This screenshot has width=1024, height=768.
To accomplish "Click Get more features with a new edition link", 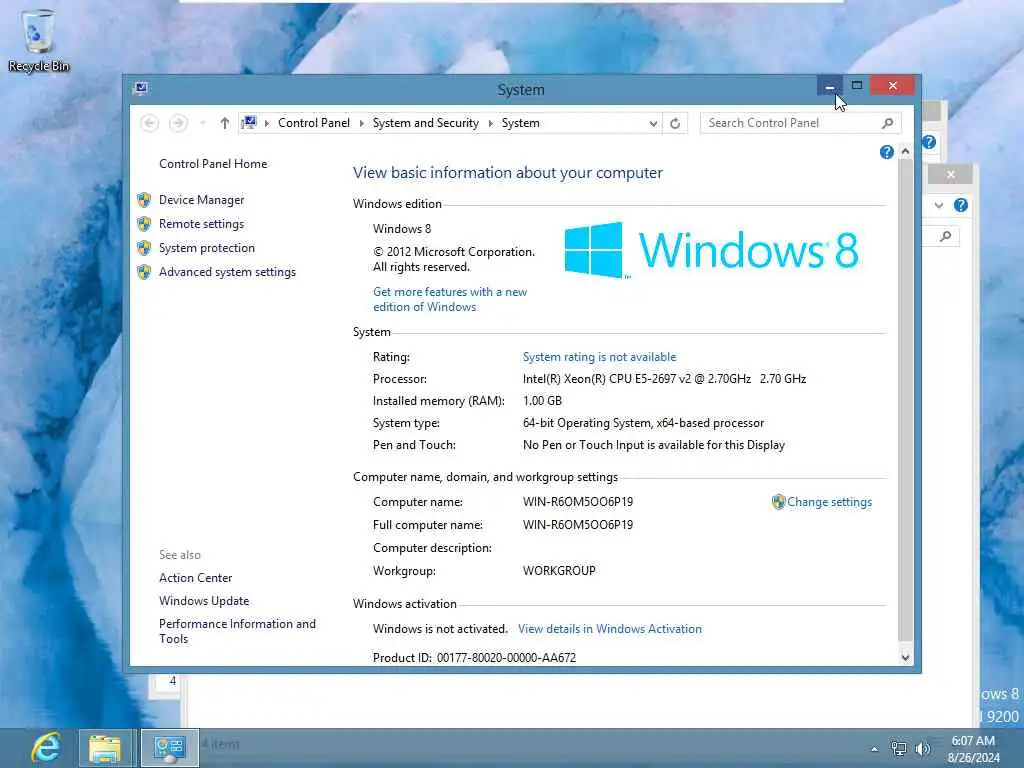I will coord(450,300).
